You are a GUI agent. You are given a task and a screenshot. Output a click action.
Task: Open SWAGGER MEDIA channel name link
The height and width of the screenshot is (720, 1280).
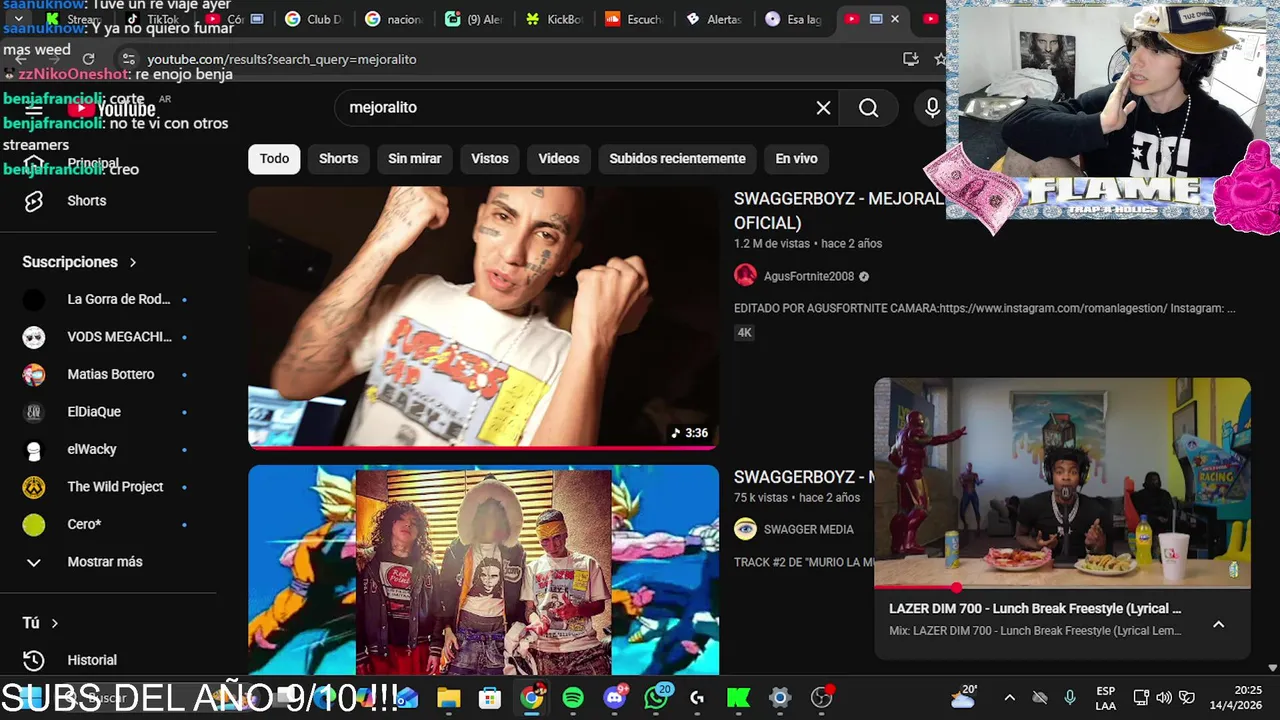808,529
